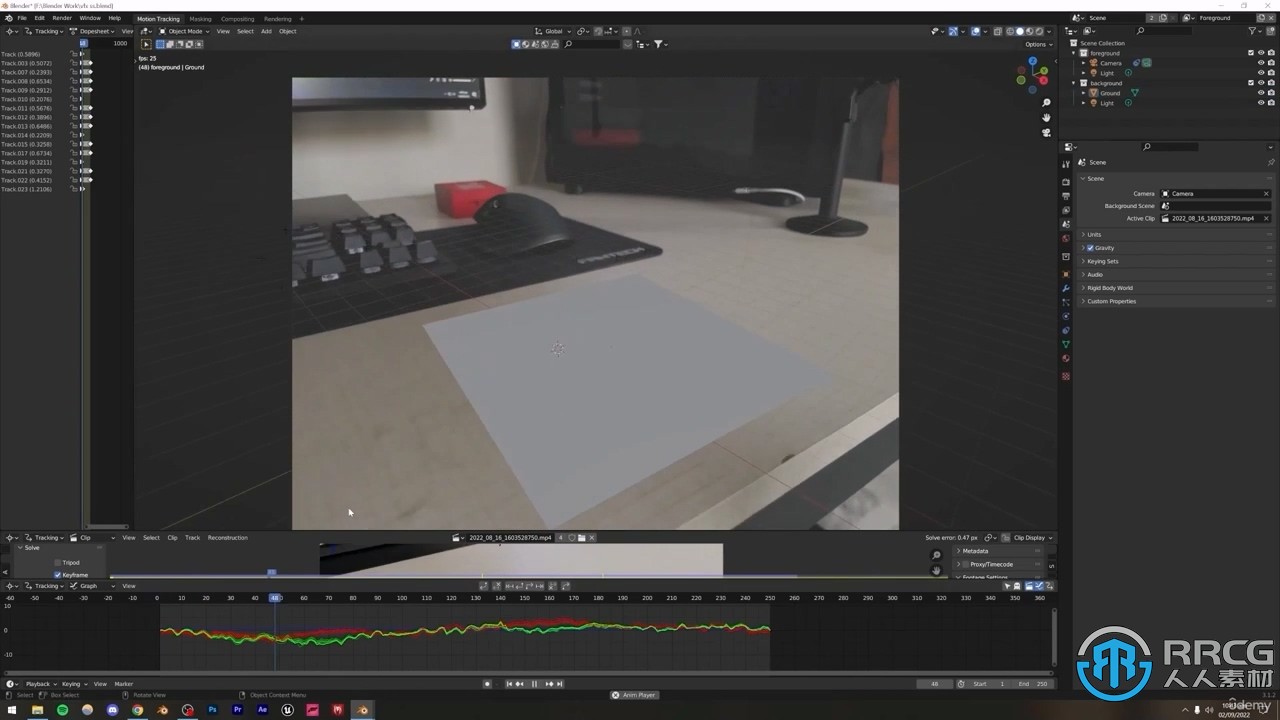
Task: Click the current frame 48 field
Action: pyautogui.click(x=935, y=684)
